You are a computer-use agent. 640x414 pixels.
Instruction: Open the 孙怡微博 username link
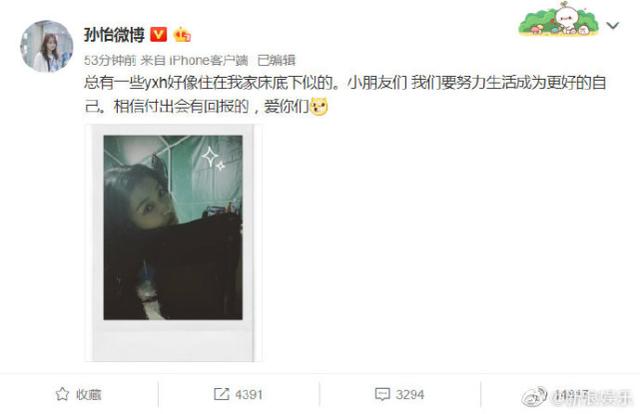[114, 35]
